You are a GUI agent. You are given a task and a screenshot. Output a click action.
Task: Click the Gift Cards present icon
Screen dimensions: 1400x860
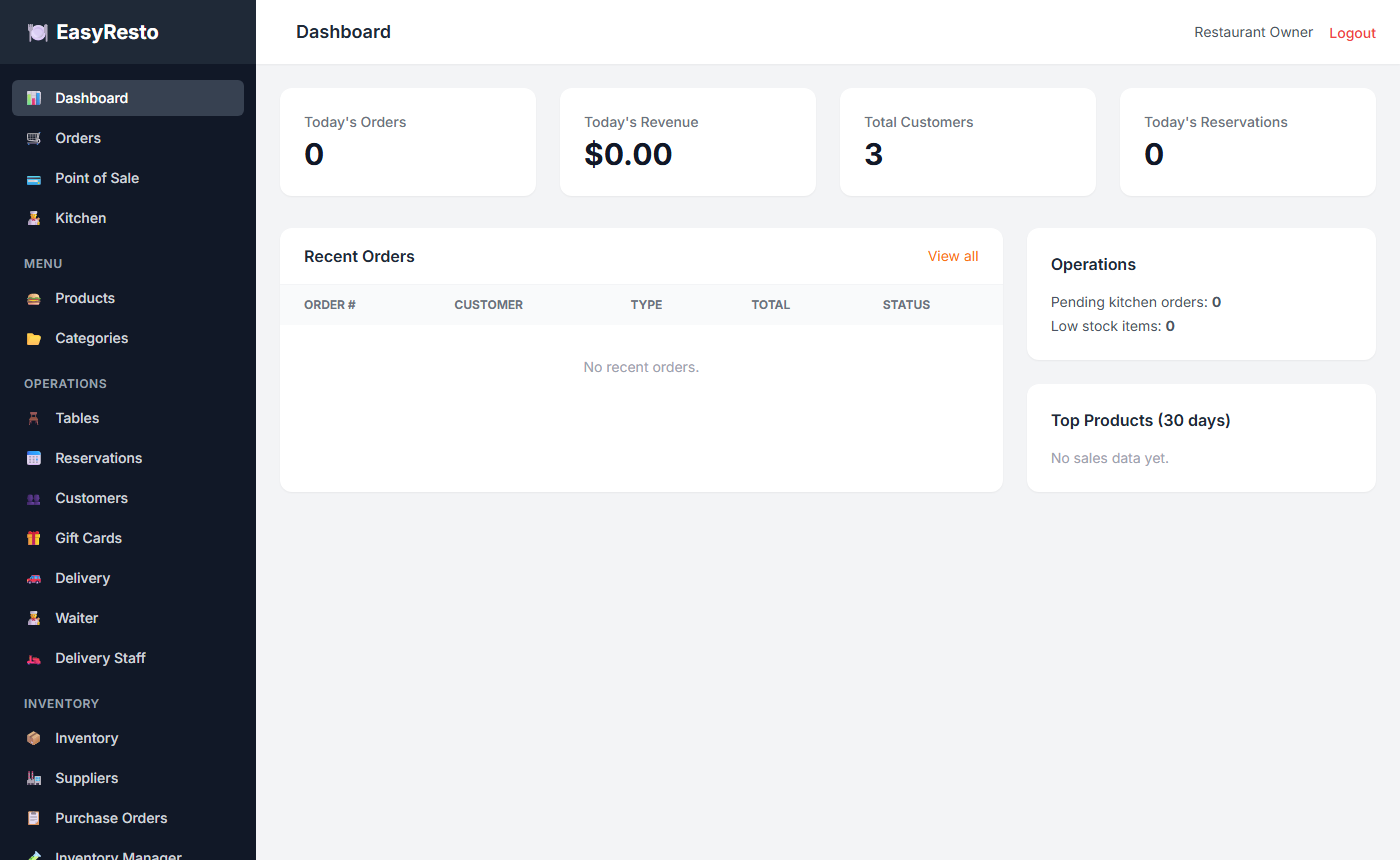(x=34, y=538)
